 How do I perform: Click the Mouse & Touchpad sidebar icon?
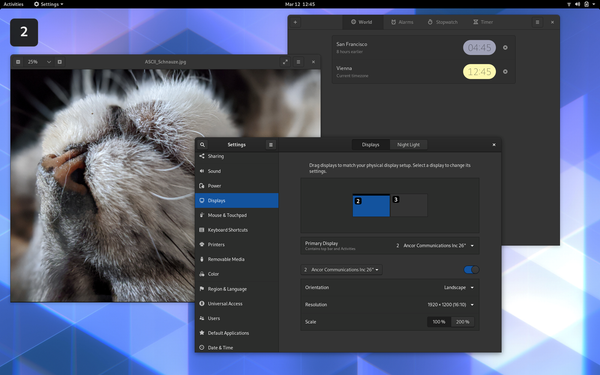coord(202,215)
